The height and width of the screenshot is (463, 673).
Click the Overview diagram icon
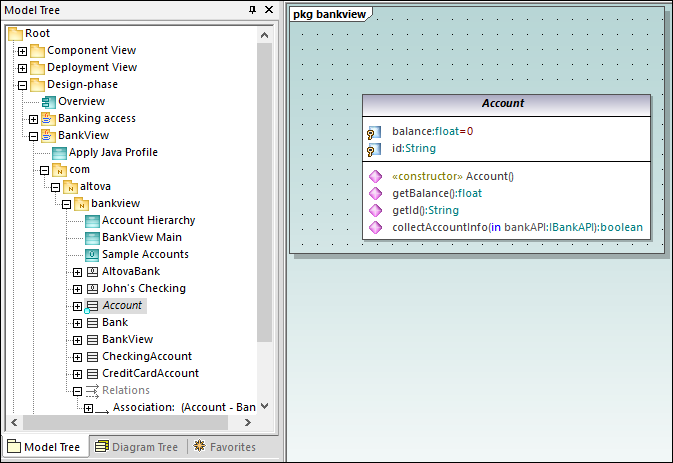[48, 102]
